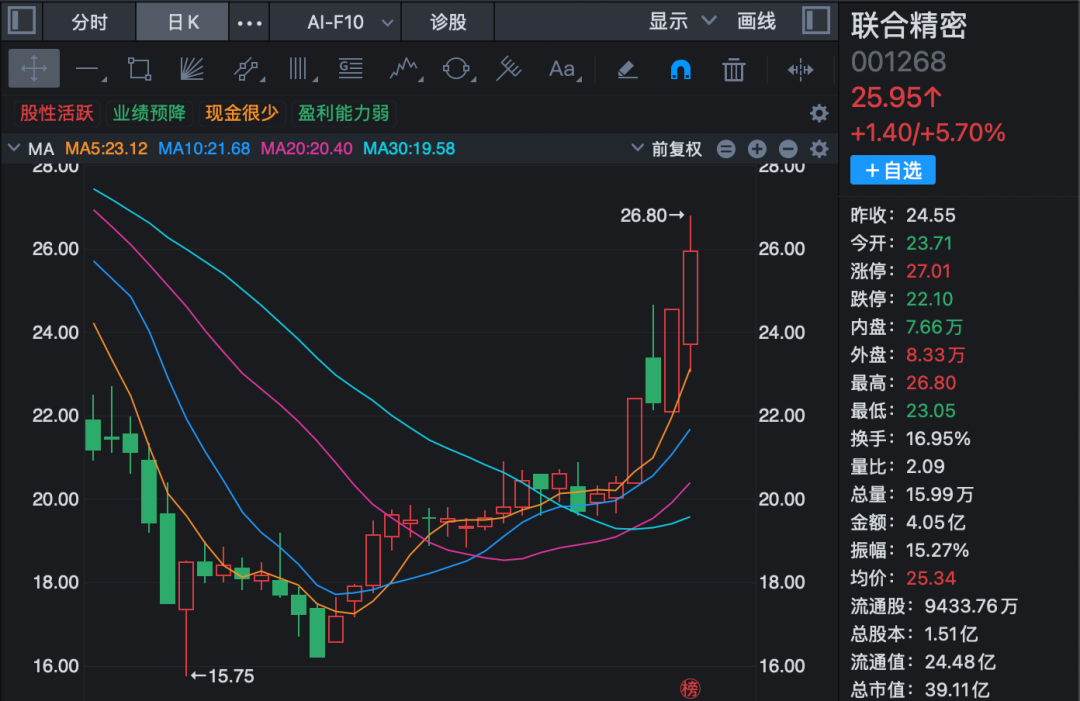This screenshot has width=1080, height=701.
Task: Open the more periods ellipsis menu
Action: pyautogui.click(x=249, y=21)
